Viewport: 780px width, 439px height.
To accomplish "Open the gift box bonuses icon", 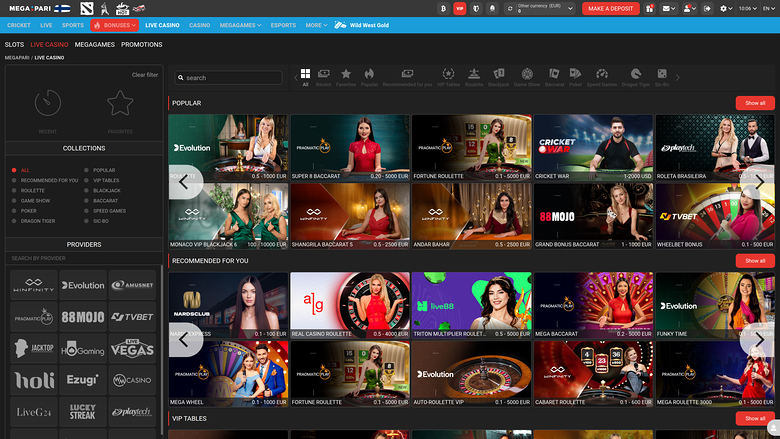I will point(649,8).
